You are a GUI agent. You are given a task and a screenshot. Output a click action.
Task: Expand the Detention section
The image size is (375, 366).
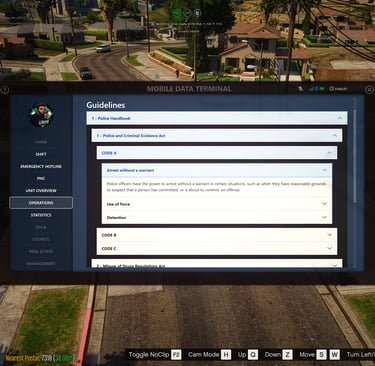click(217, 217)
